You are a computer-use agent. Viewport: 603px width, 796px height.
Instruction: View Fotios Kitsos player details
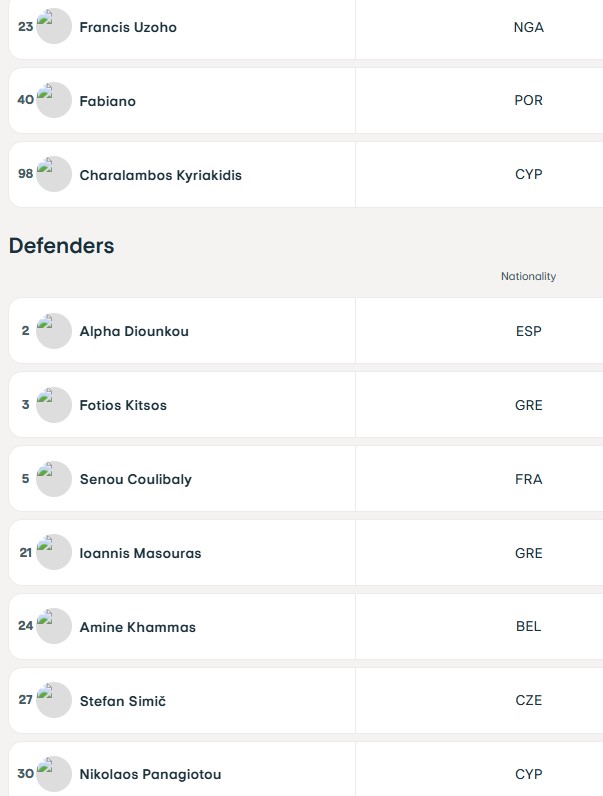[123, 405]
